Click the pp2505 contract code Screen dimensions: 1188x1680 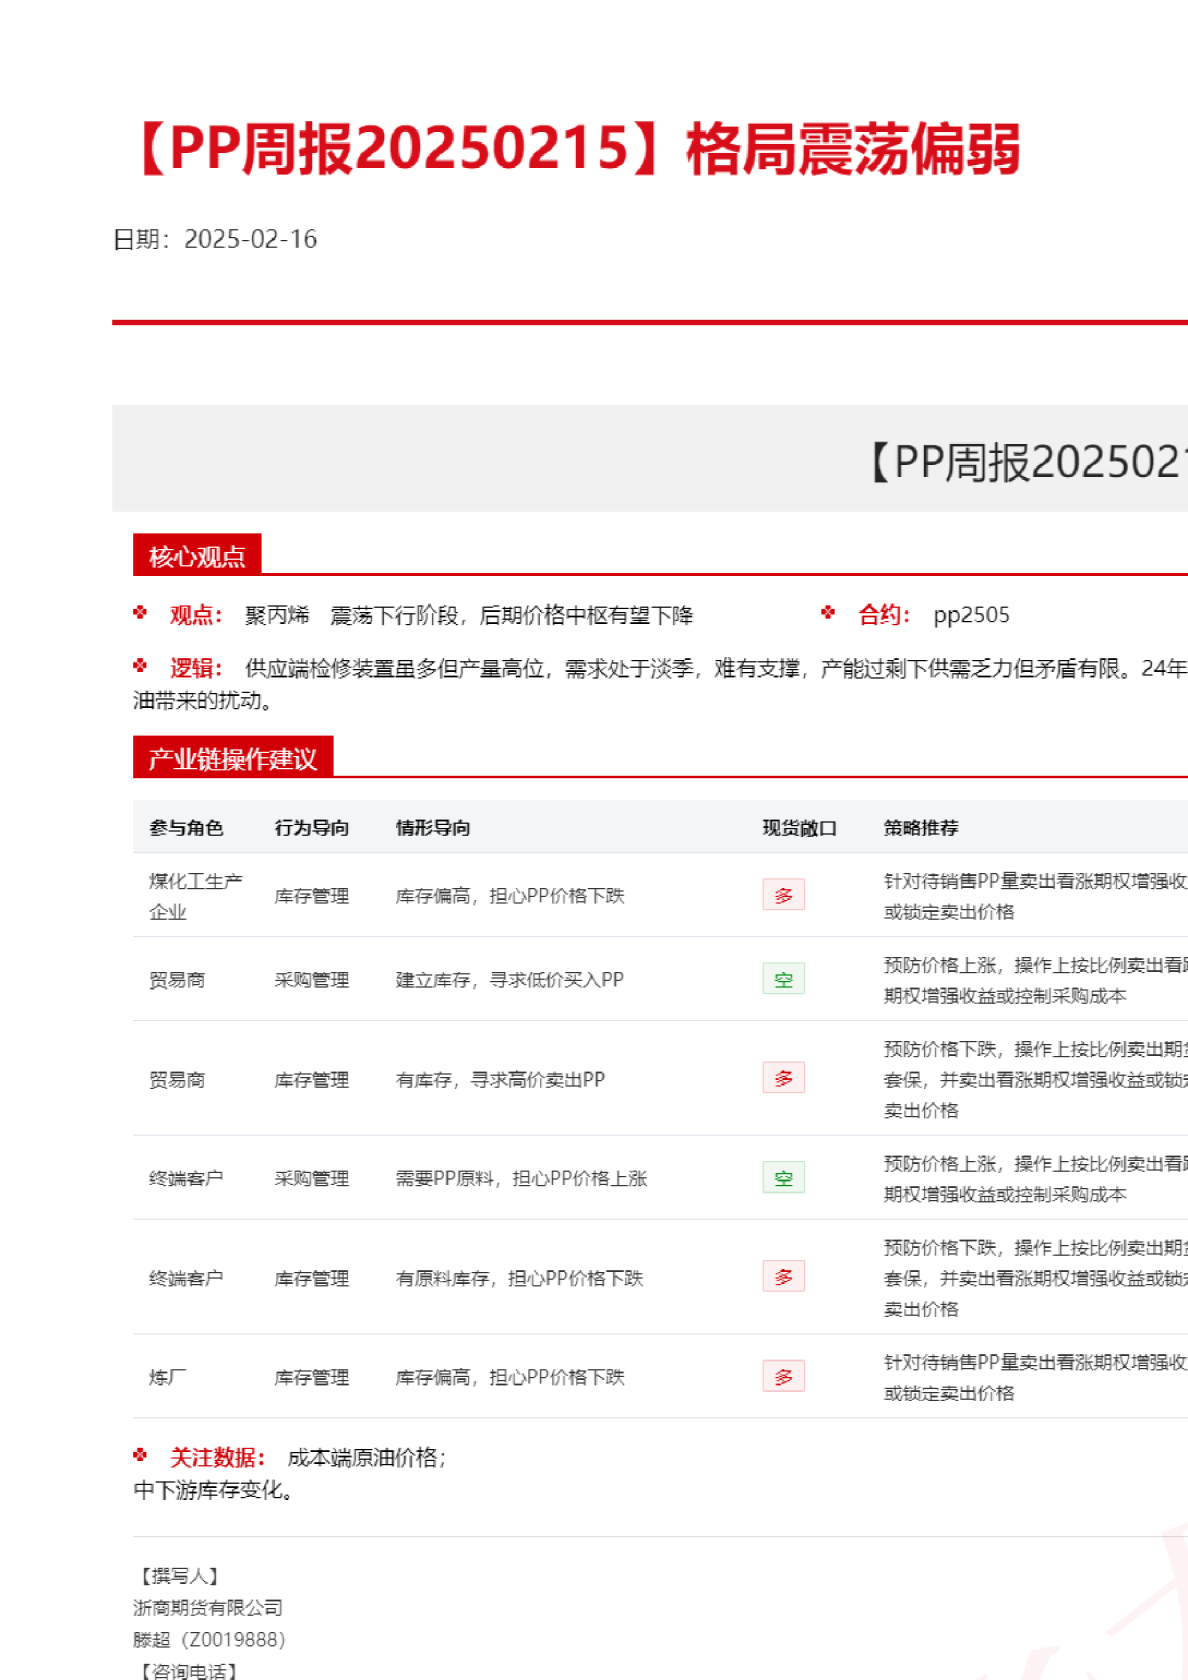pyautogui.click(x=971, y=615)
